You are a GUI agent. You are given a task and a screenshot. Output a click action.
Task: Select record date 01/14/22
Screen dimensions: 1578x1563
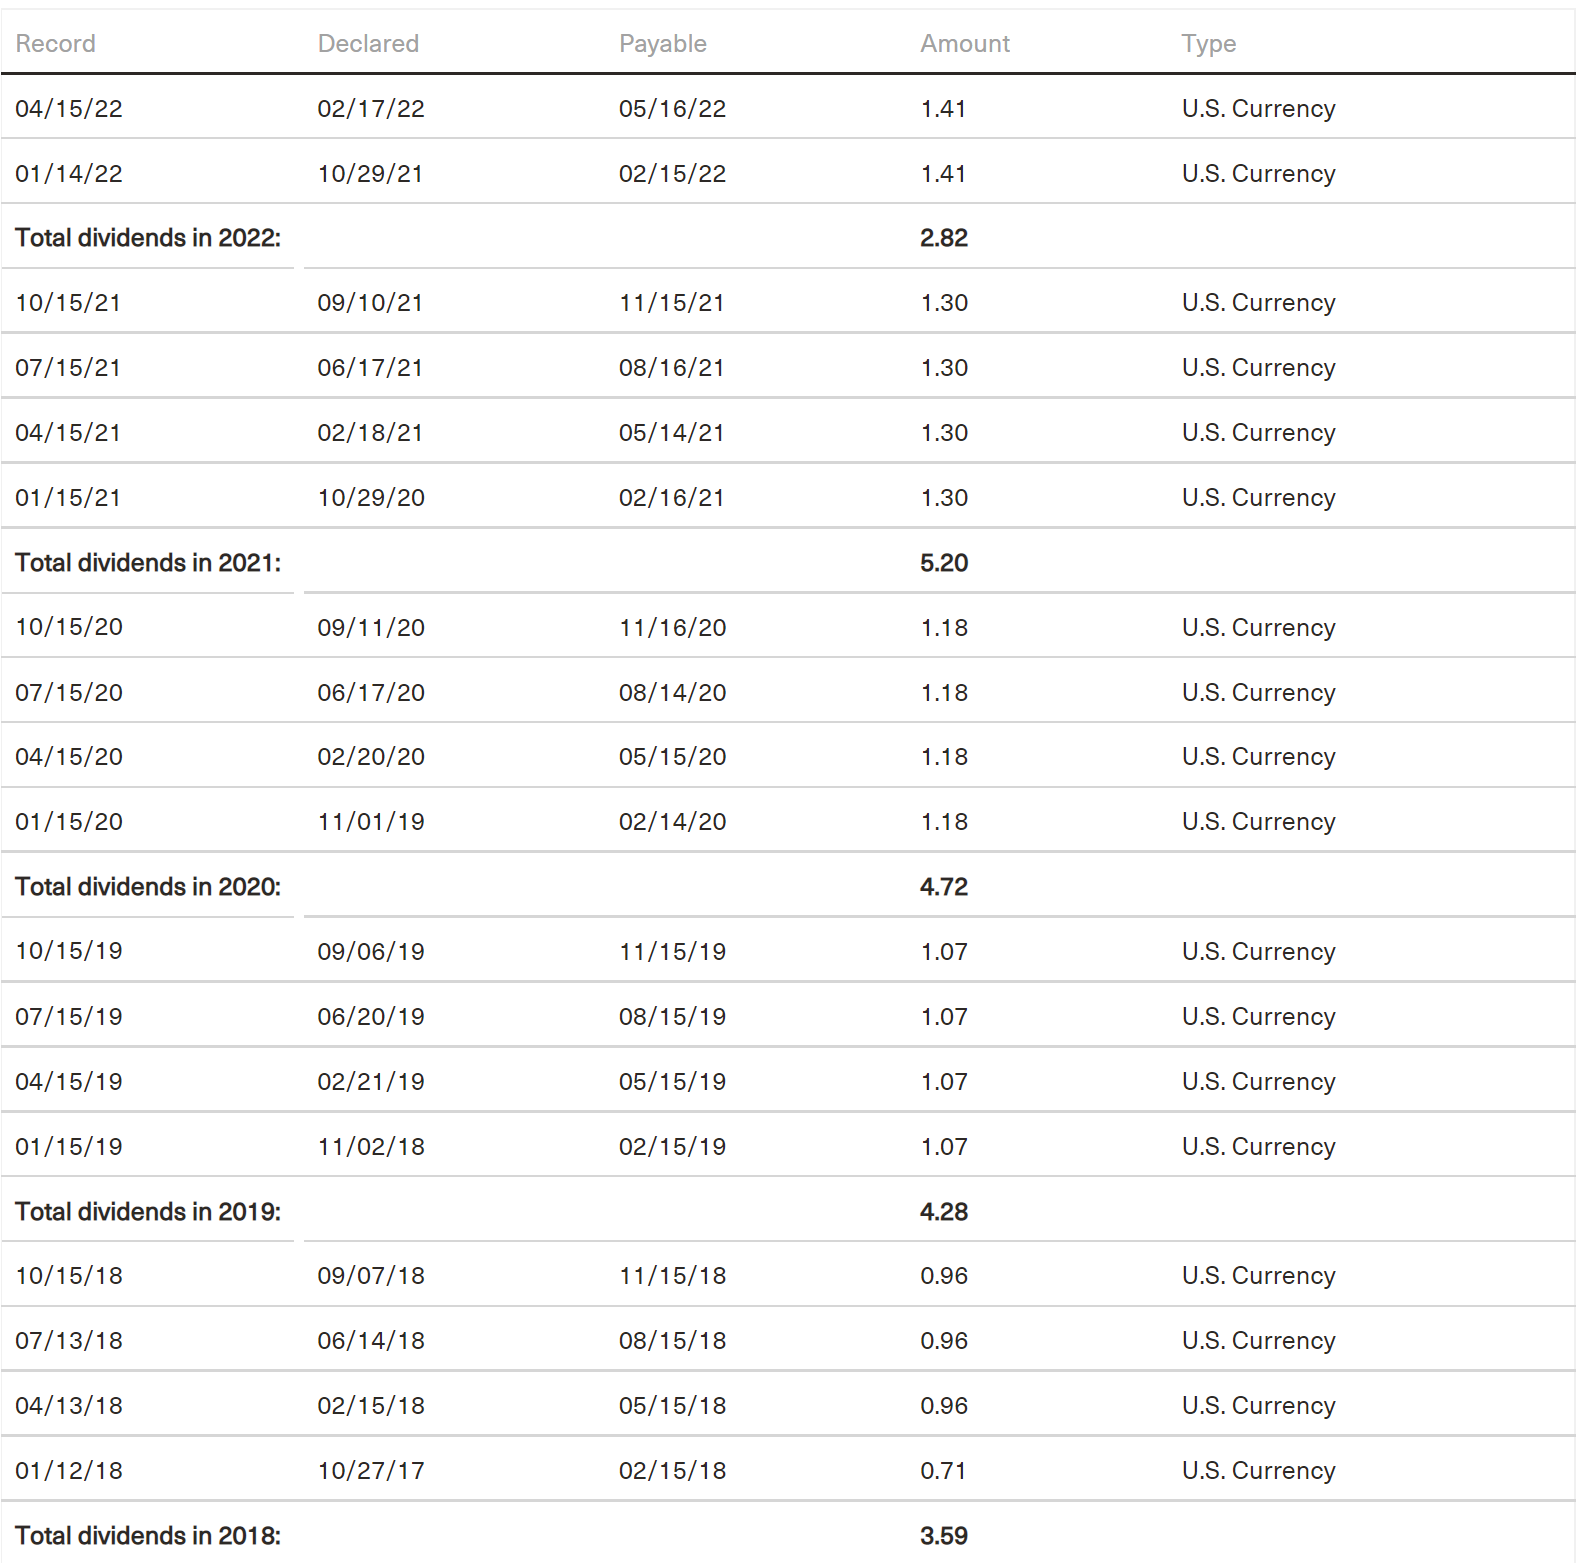tap(69, 174)
